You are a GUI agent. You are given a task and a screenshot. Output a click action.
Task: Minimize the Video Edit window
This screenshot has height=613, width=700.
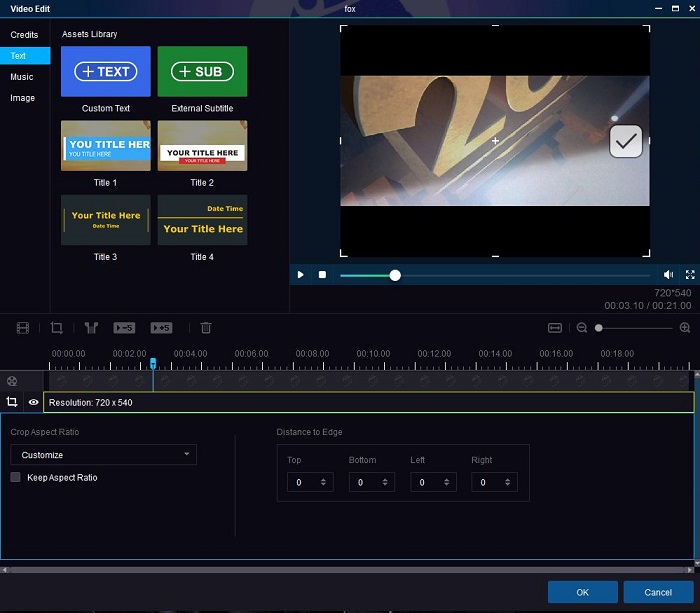658,8
